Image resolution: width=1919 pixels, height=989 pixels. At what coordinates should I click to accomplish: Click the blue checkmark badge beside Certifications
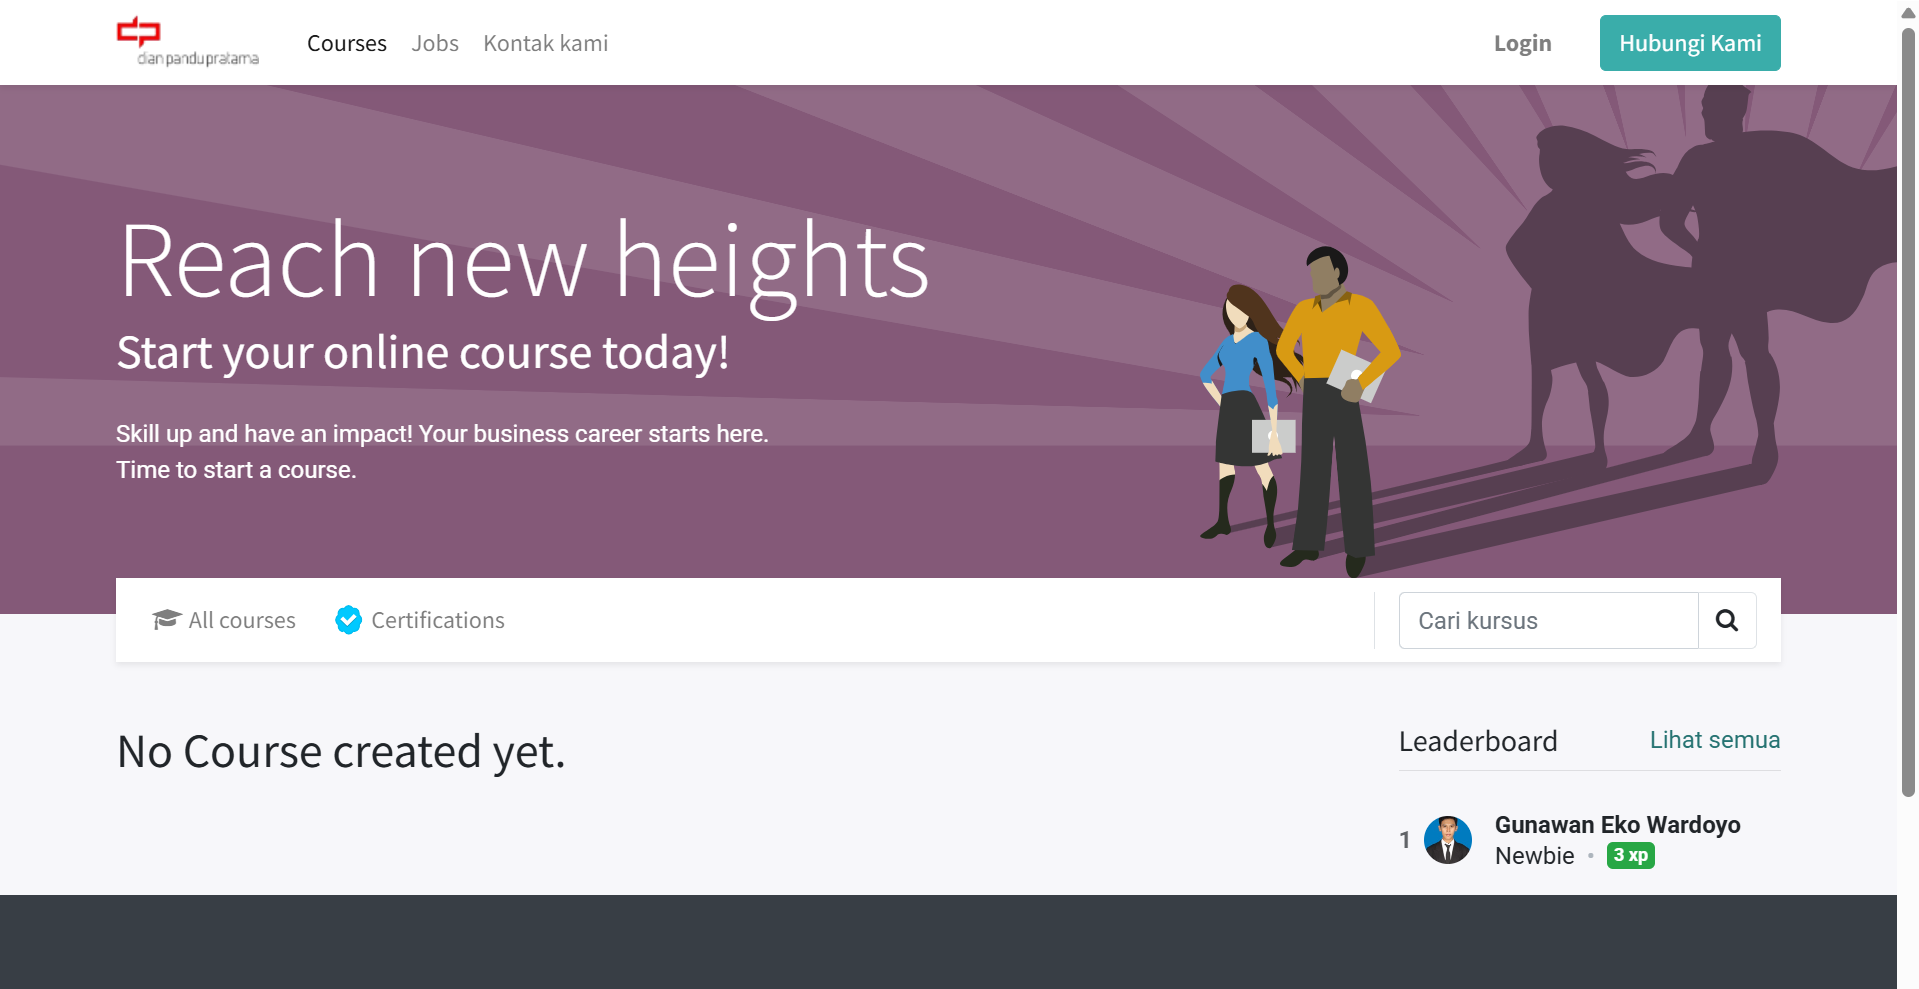click(348, 620)
